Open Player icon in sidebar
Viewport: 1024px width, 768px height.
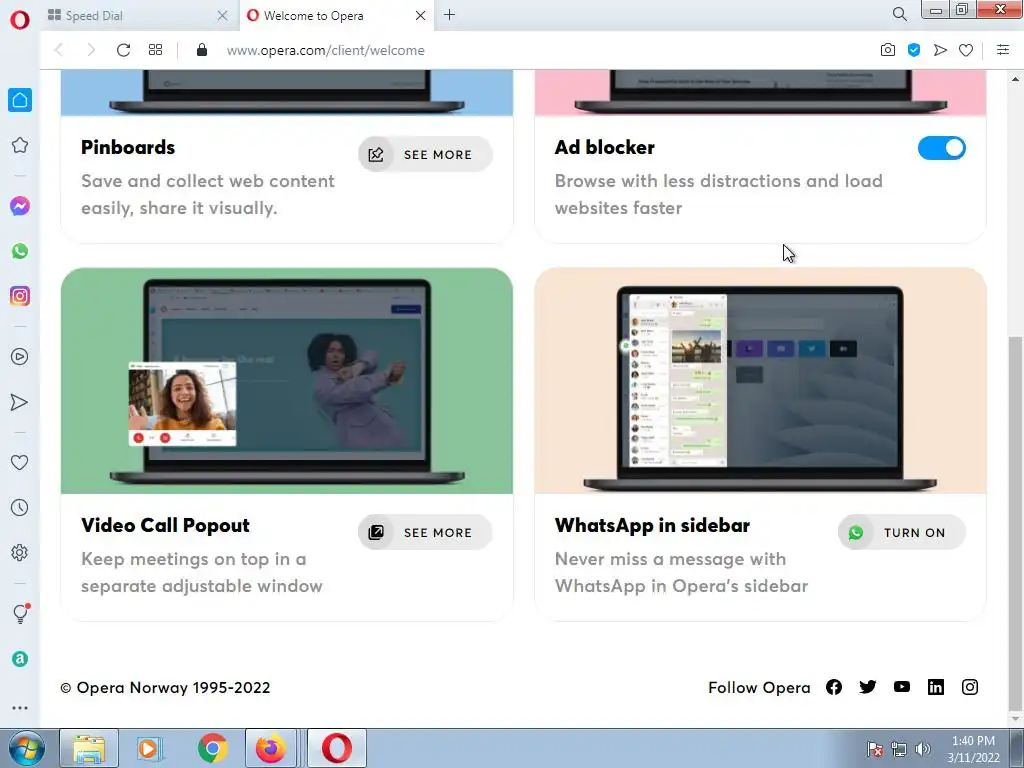(20, 357)
